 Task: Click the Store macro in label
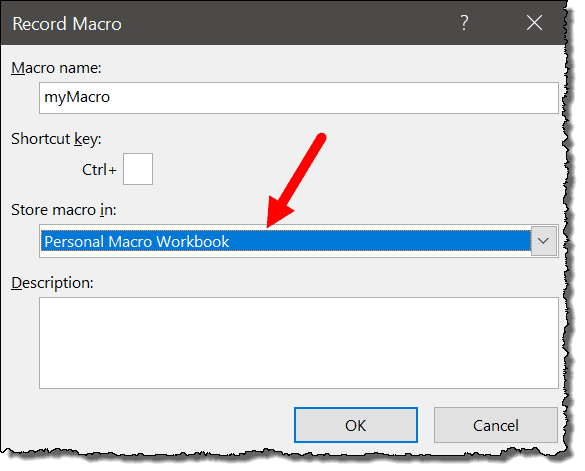[63, 210]
